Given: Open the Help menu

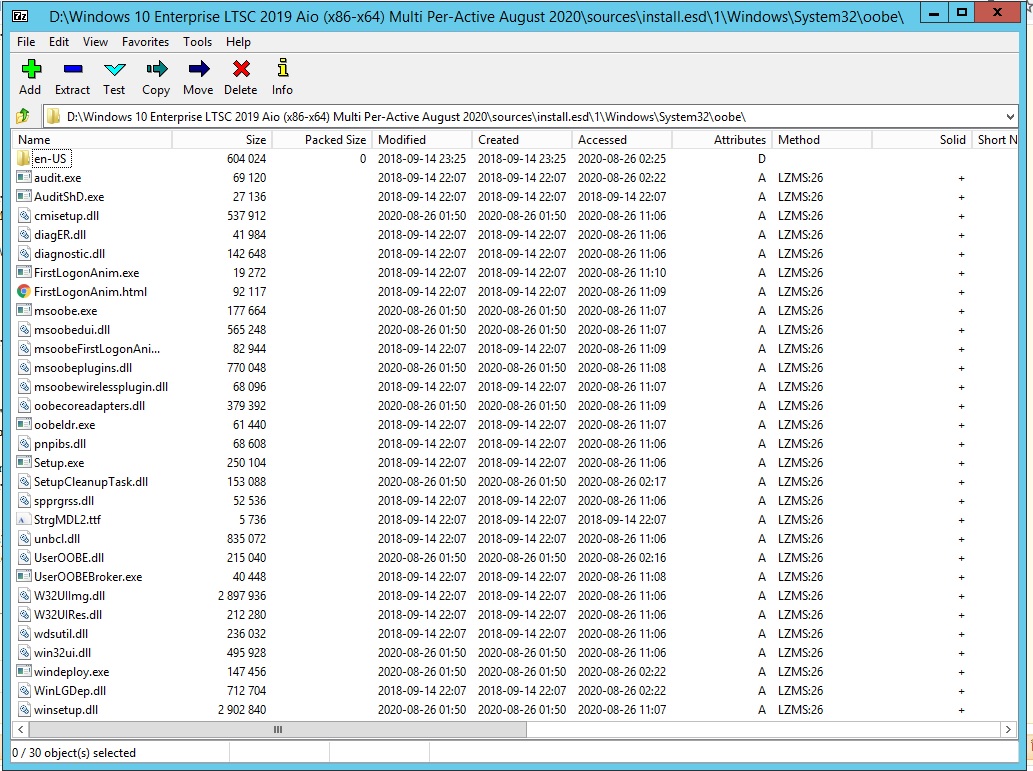Looking at the screenshot, I should pyautogui.click(x=238, y=42).
